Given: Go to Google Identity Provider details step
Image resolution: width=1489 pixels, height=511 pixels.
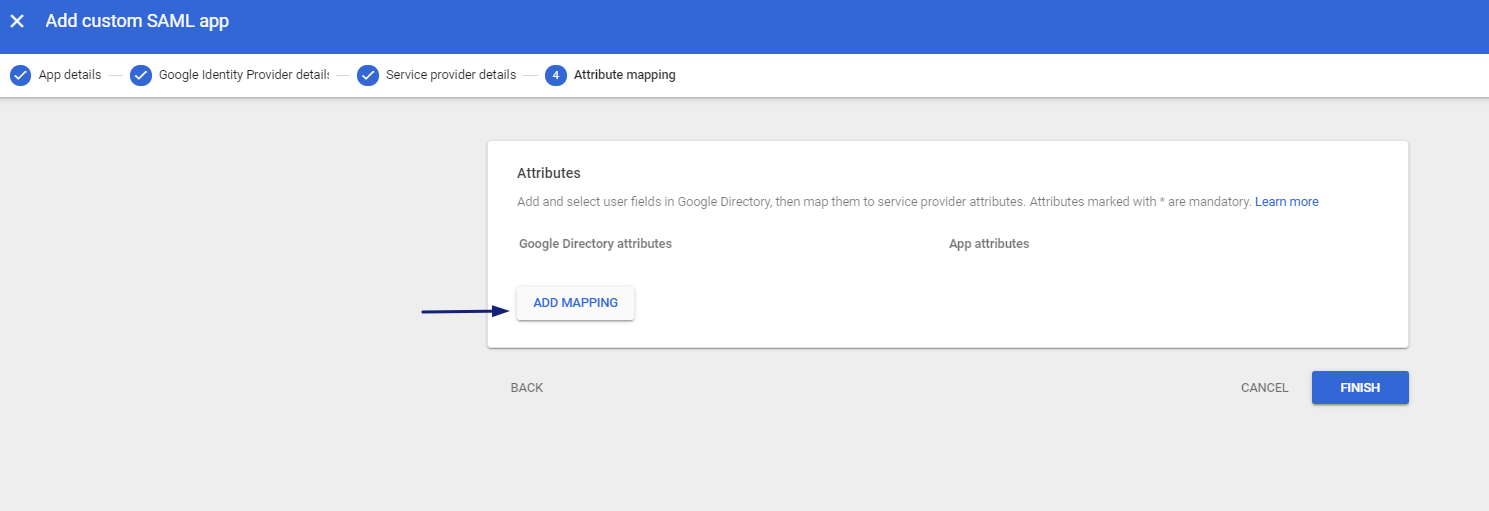Looking at the screenshot, I should coord(244,75).
